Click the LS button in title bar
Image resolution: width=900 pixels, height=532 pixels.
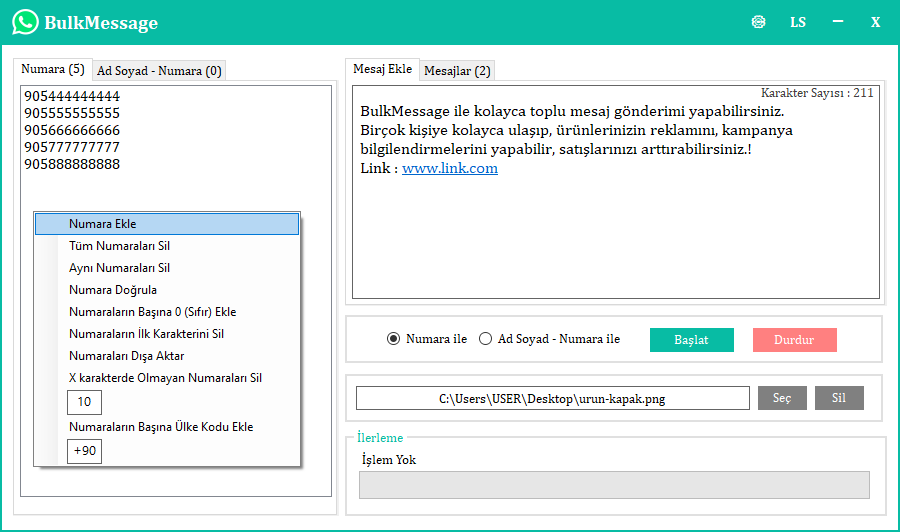[798, 22]
